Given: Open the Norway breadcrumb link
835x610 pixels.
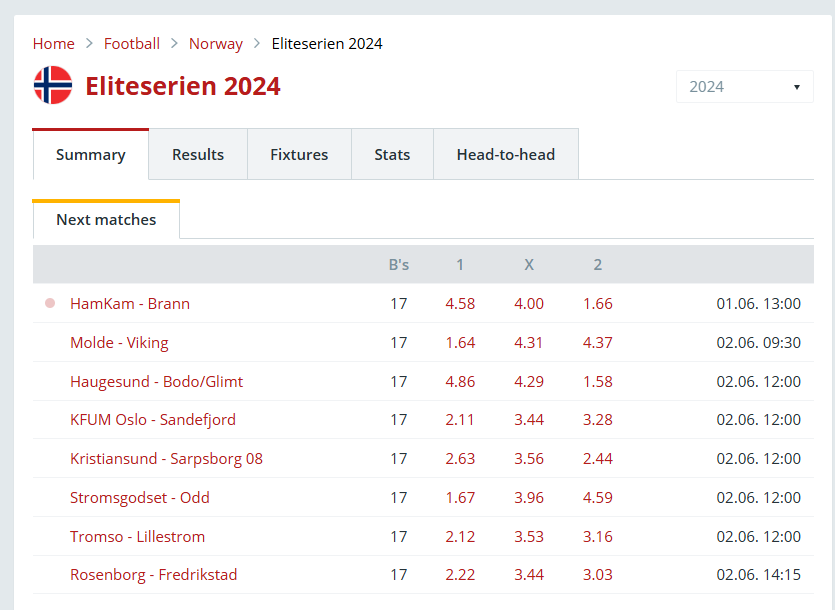Looking at the screenshot, I should [216, 44].
